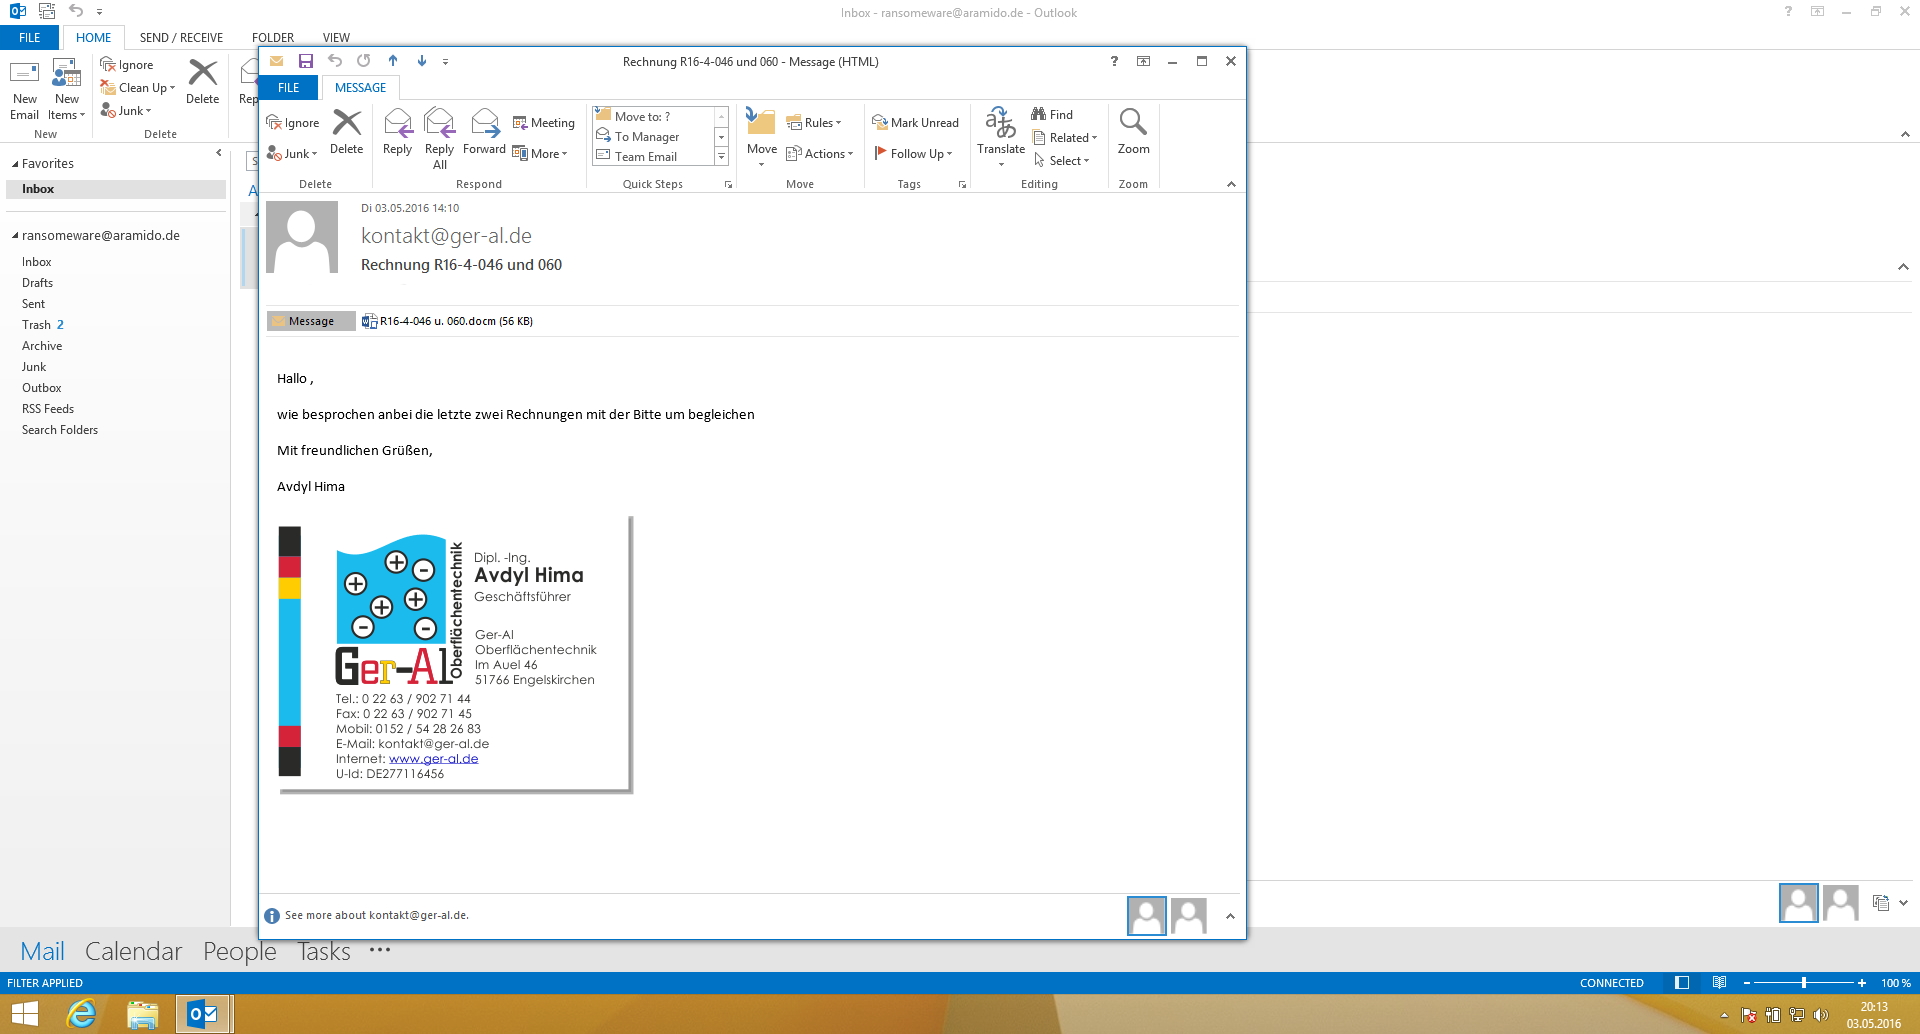Click the volume icon in system tray
This screenshot has width=1920, height=1034.
click(x=1821, y=1015)
